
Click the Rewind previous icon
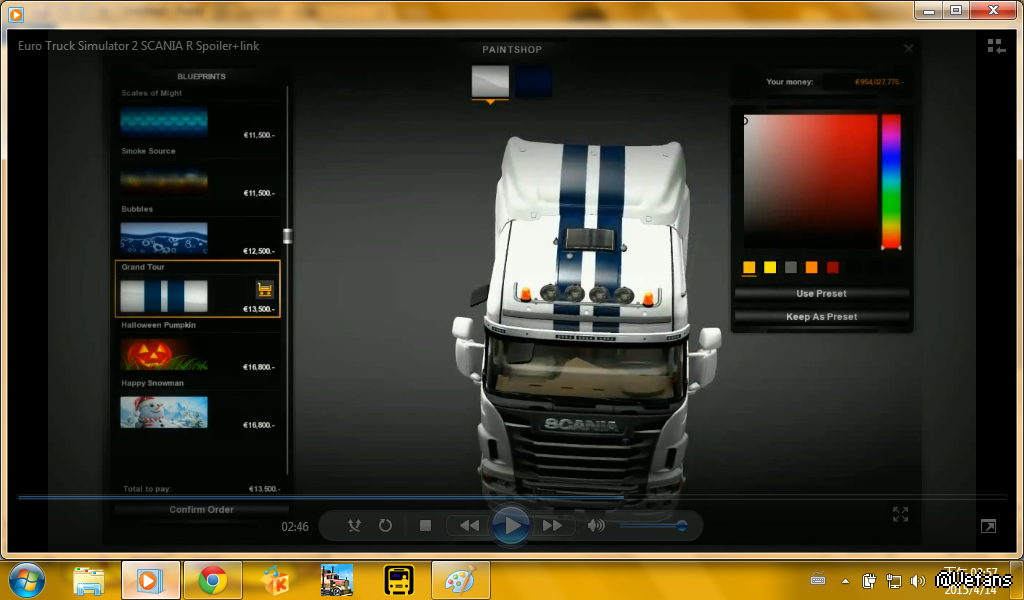(468, 525)
